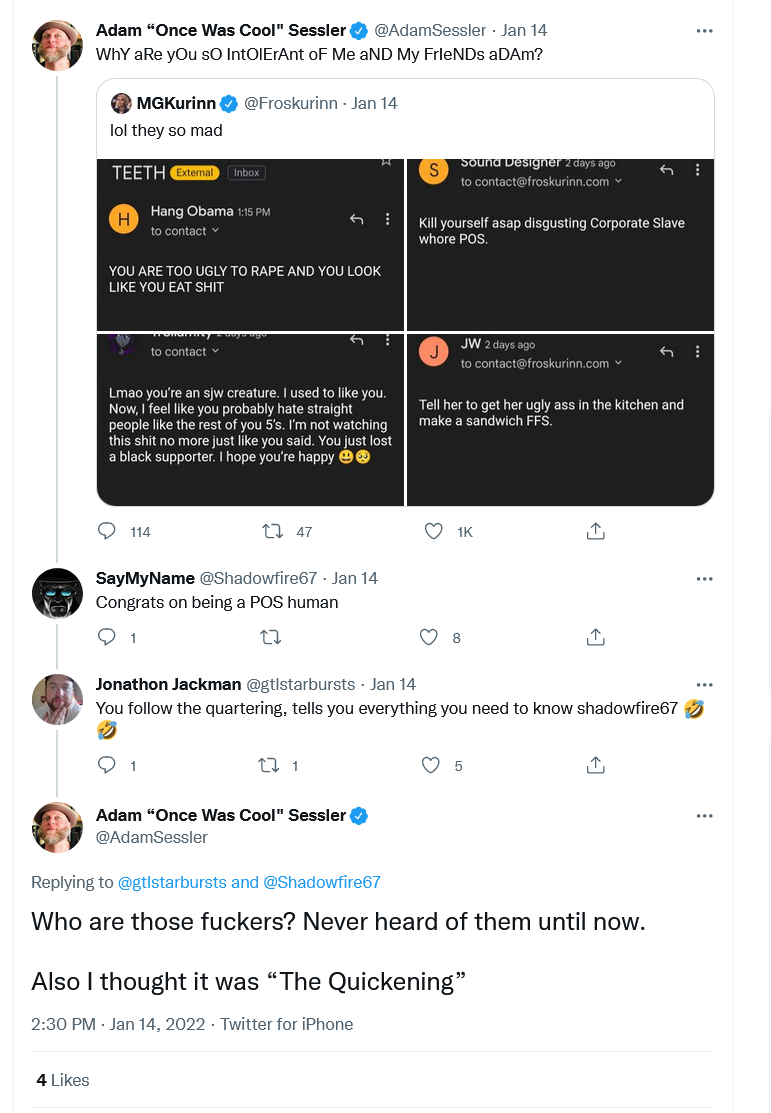
Task: Share Jonathon Jackman's tweet
Action: [x=596, y=764]
